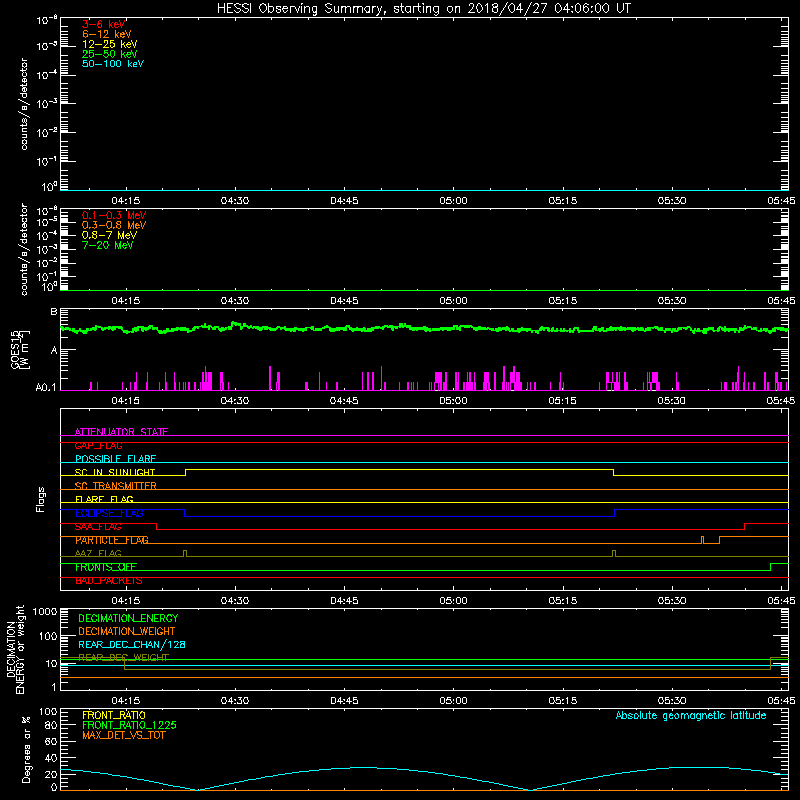This screenshot has height=800, width=800.
Task: Click the B tick label on GOES axis
Action: [54, 311]
